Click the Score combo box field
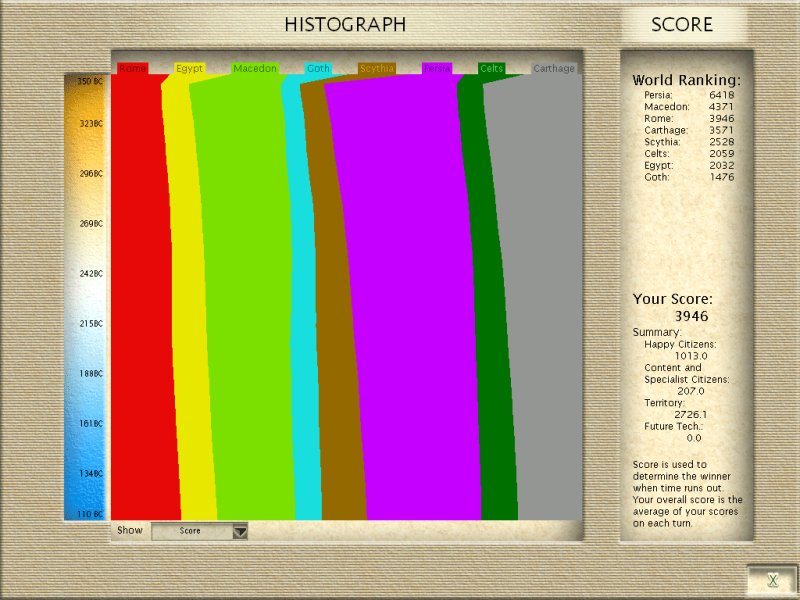 click(191, 531)
